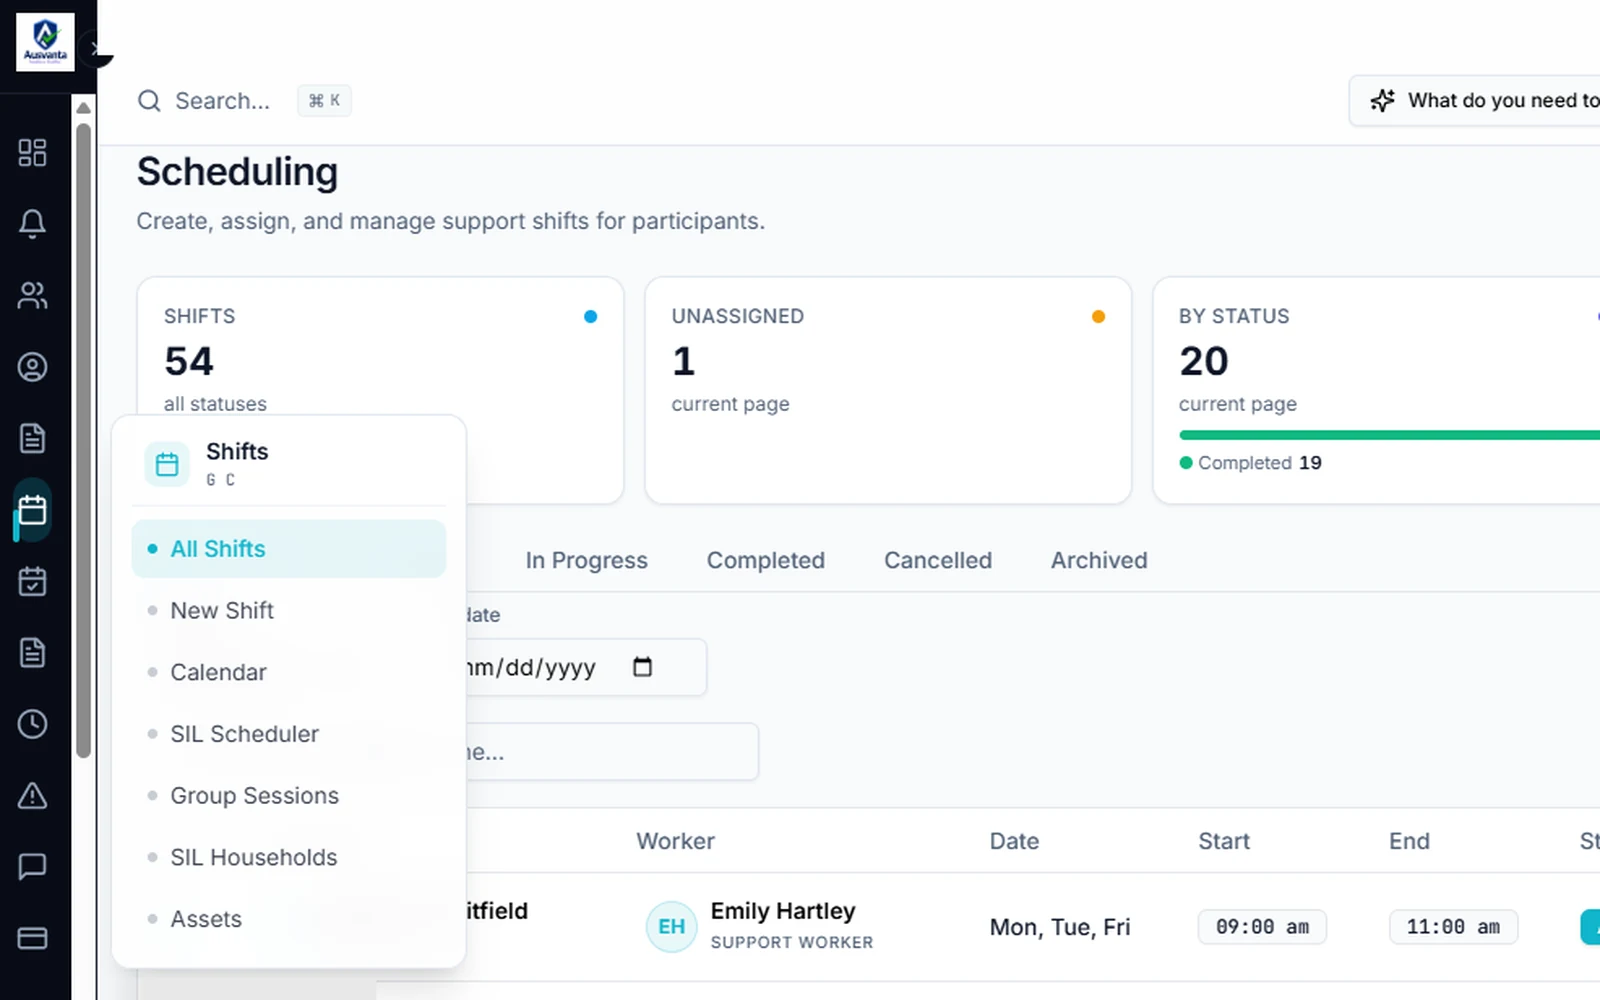The height and width of the screenshot is (1000, 1600).
Task: Click the Ausvanta logo
Action: [x=45, y=42]
